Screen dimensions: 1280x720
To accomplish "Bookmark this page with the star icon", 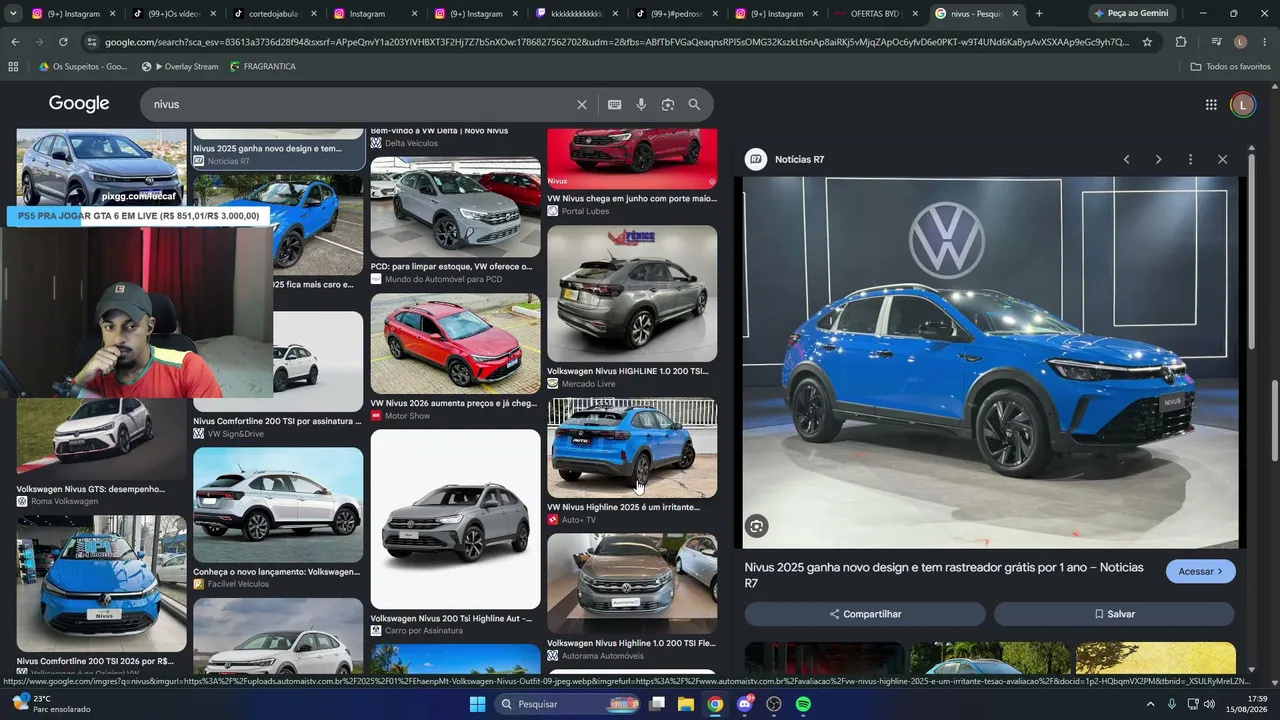I will (1147, 42).
